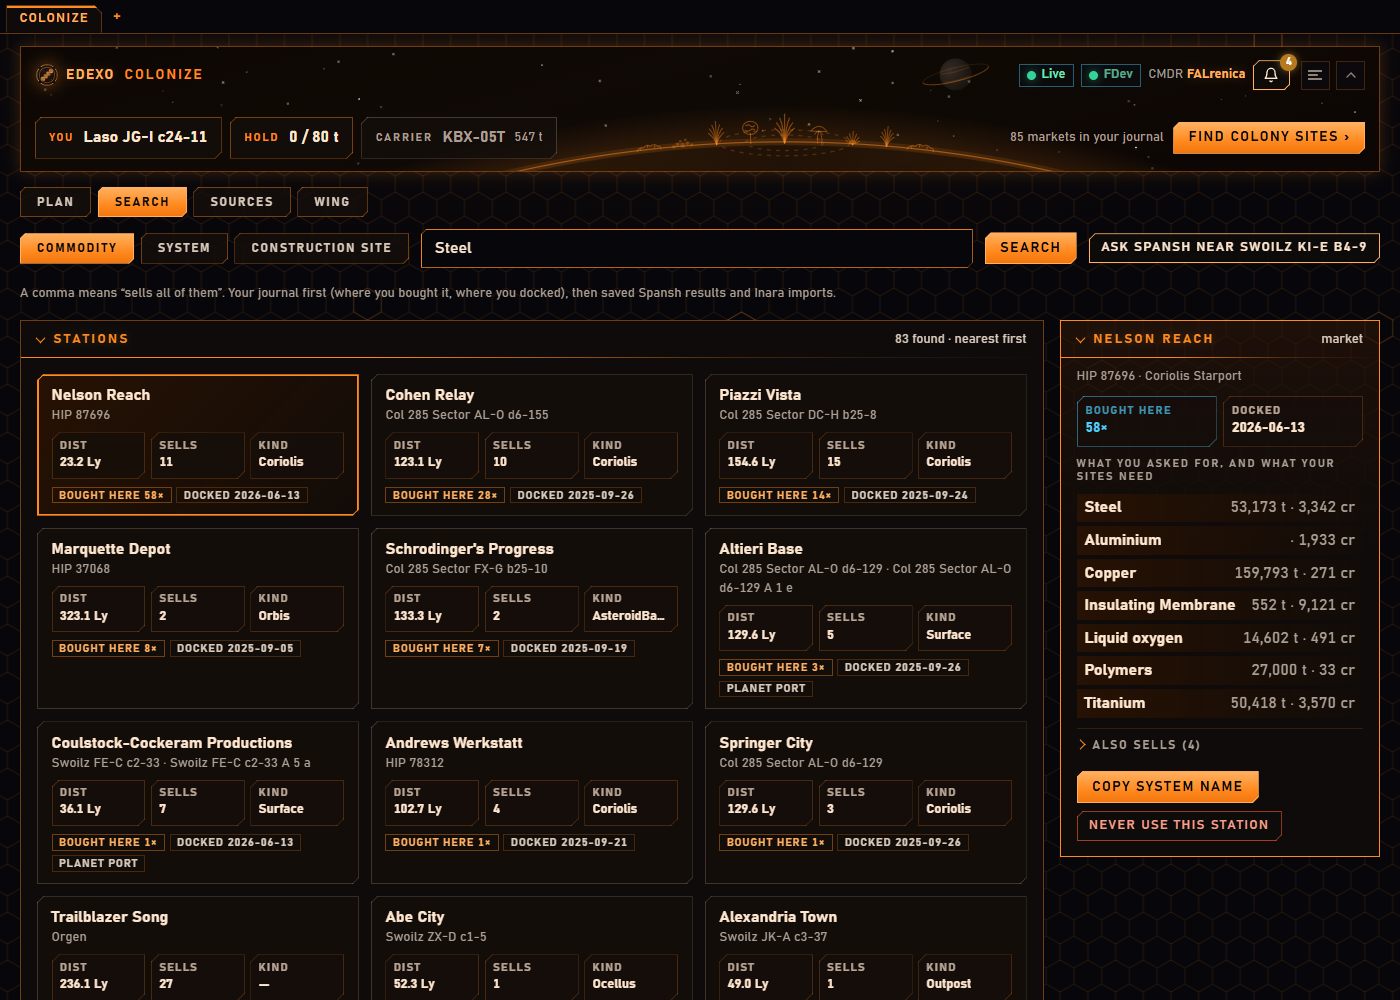Open the WING tab
The height and width of the screenshot is (1000, 1400).
pyautogui.click(x=332, y=202)
